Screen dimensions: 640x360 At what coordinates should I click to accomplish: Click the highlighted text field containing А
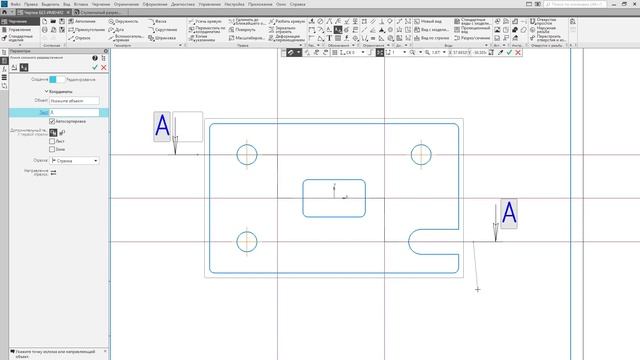(74, 112)
